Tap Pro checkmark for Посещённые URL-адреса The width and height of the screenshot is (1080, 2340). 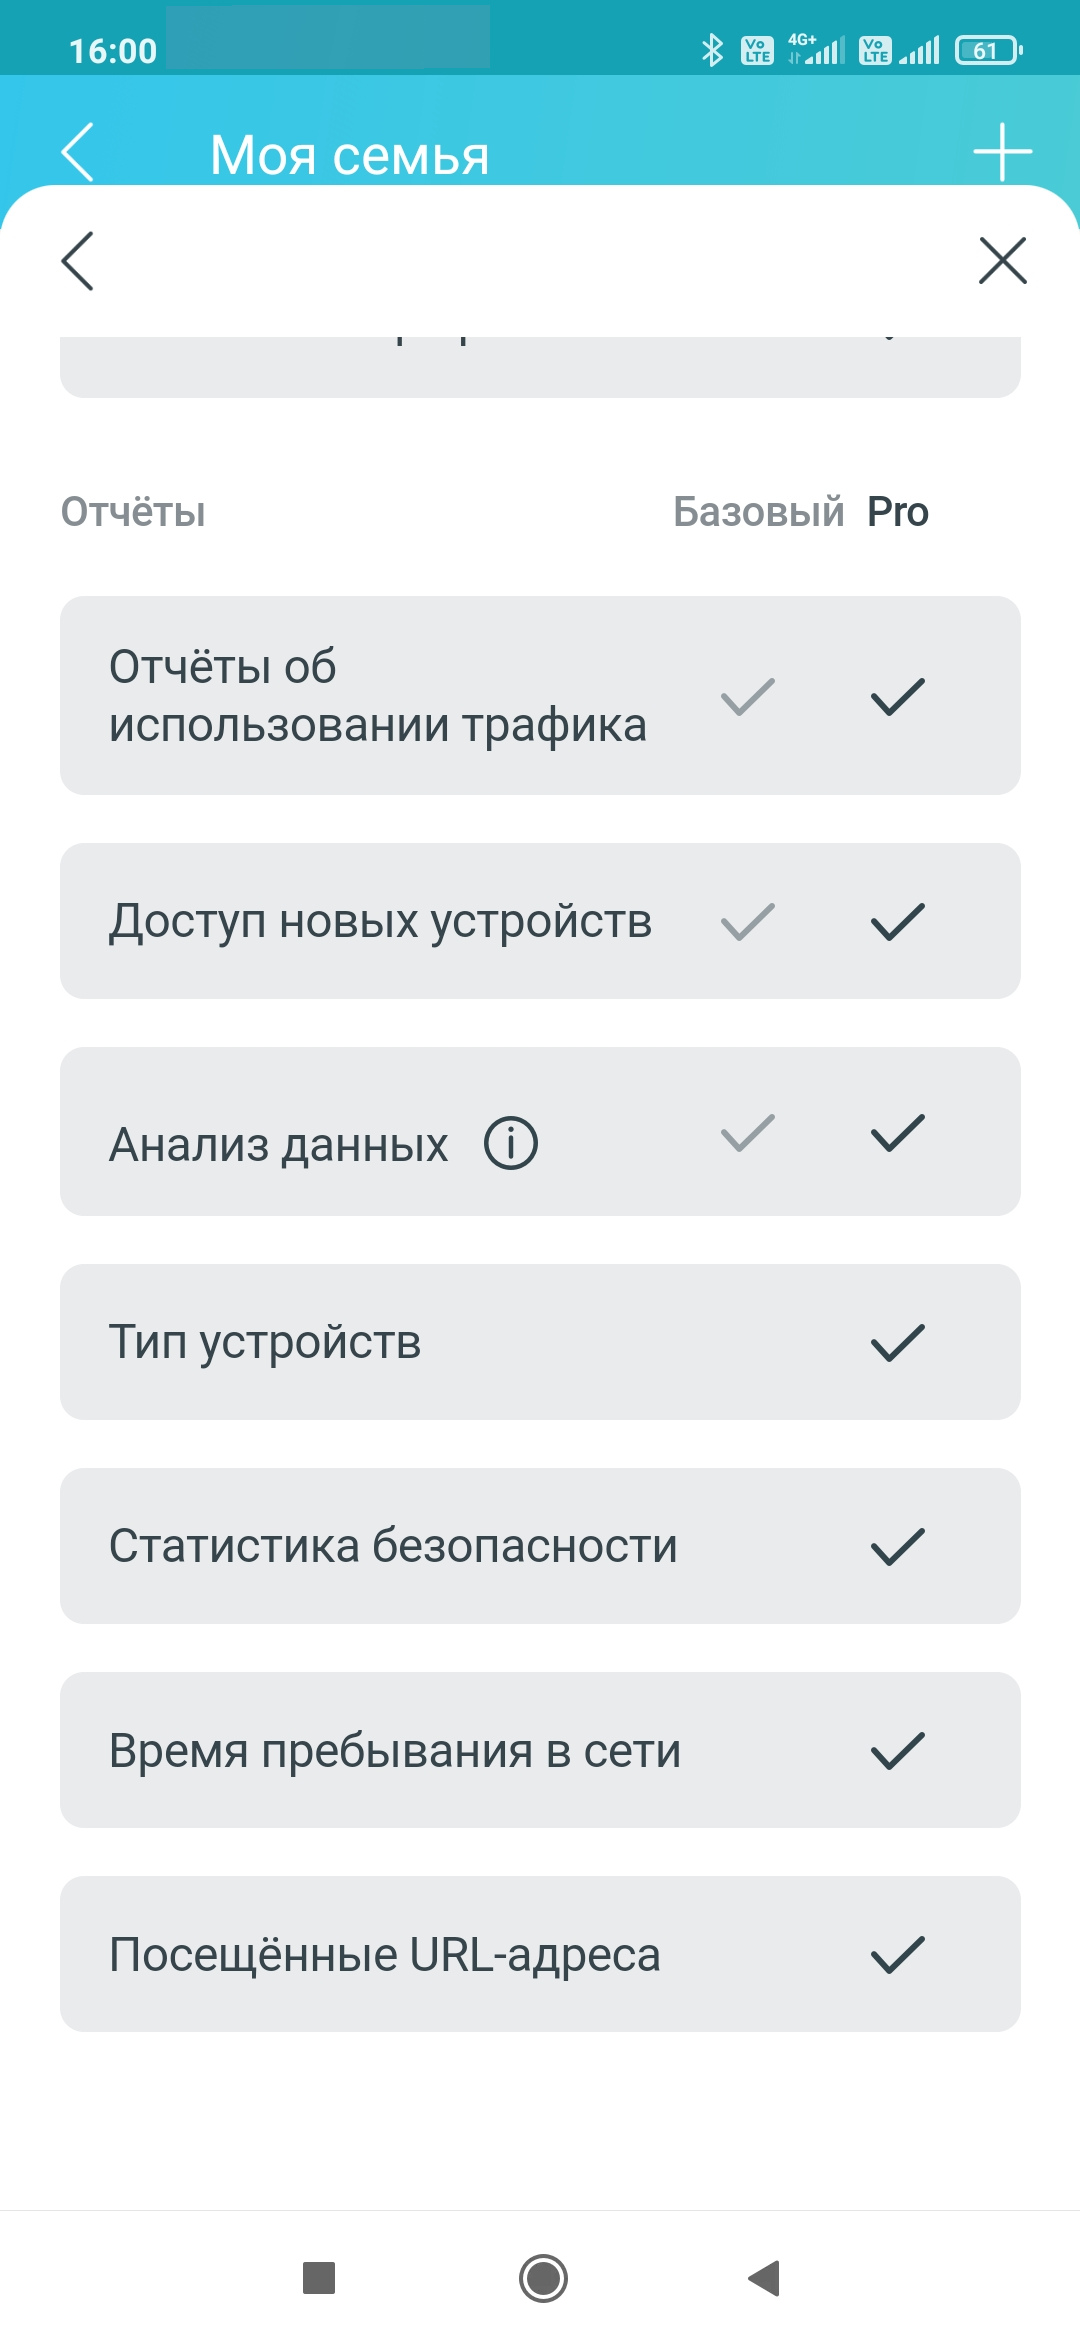click(897, 1955)
